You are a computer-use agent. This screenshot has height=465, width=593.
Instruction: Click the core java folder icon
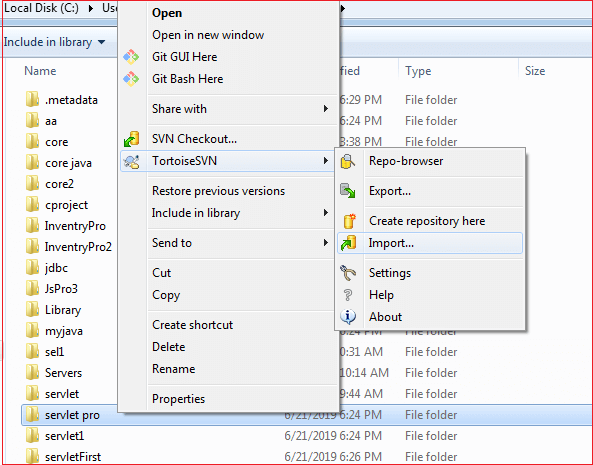[32, 163]
